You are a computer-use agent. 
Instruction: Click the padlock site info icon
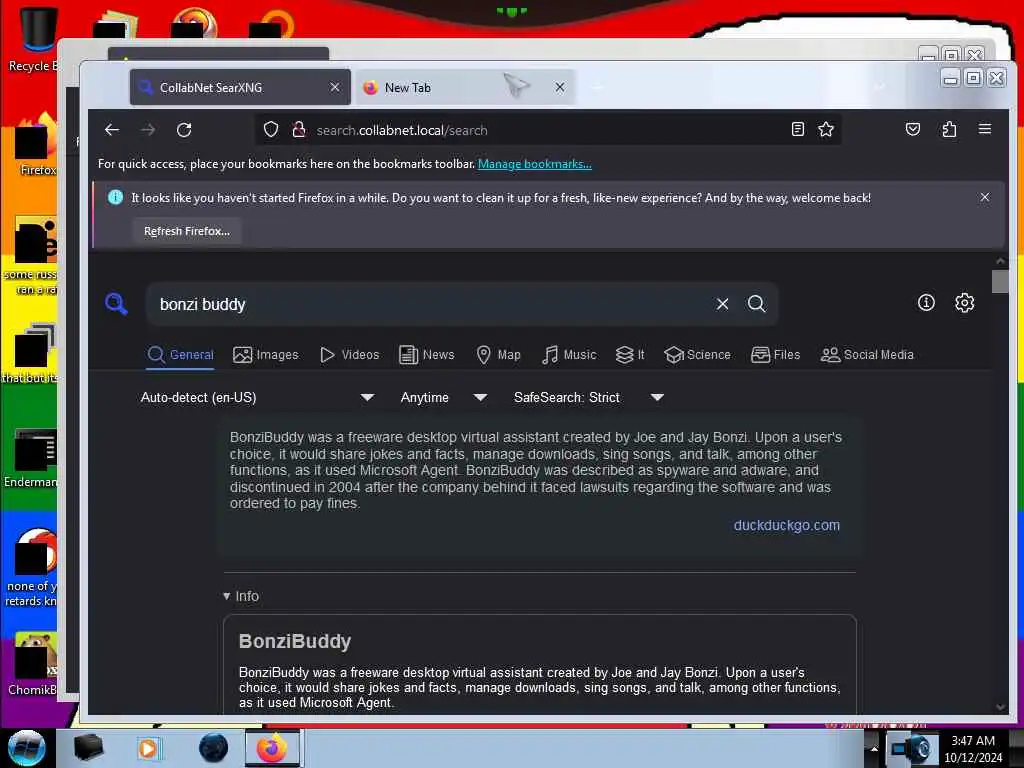298,129
